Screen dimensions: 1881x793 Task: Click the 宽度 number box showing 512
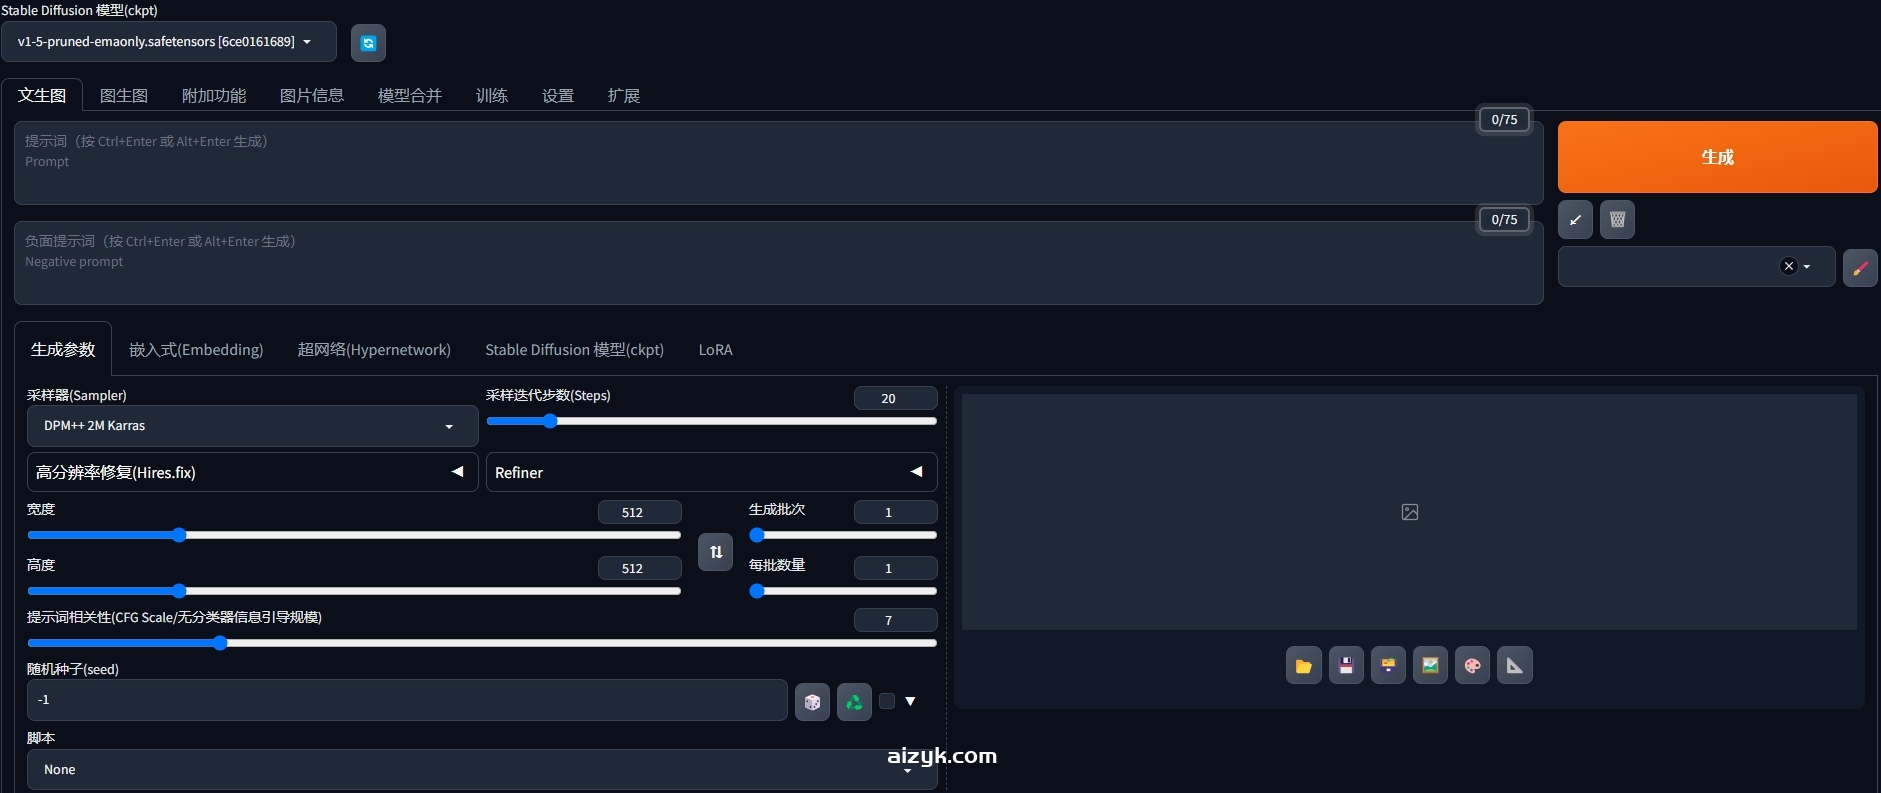pyautogui.click(x=639, y=512)
